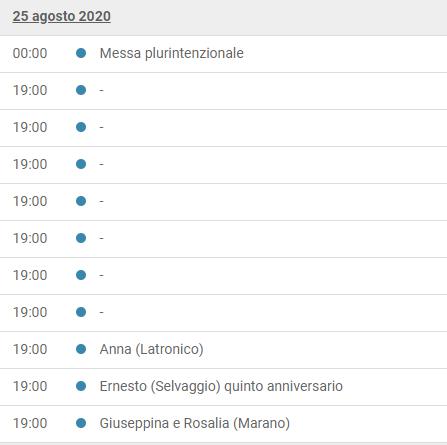Screen dimensions: 447x445
Task: Select blue dot beside Giuseppina e Rosalia (Marano)
Action: click(81, 423)
